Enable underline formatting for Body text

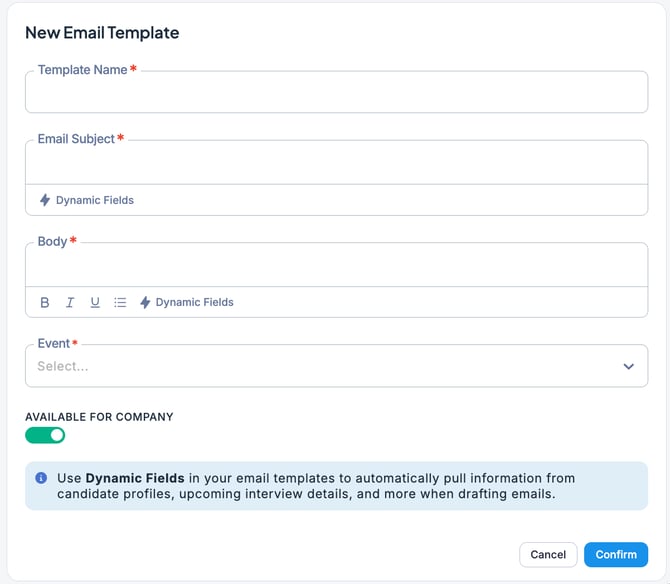click(95, 302)
